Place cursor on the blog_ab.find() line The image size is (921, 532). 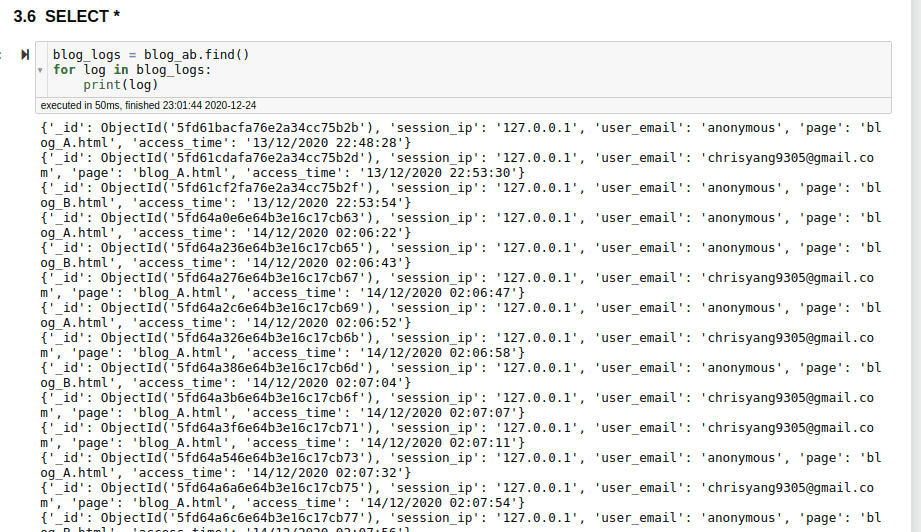pos(151,54)
